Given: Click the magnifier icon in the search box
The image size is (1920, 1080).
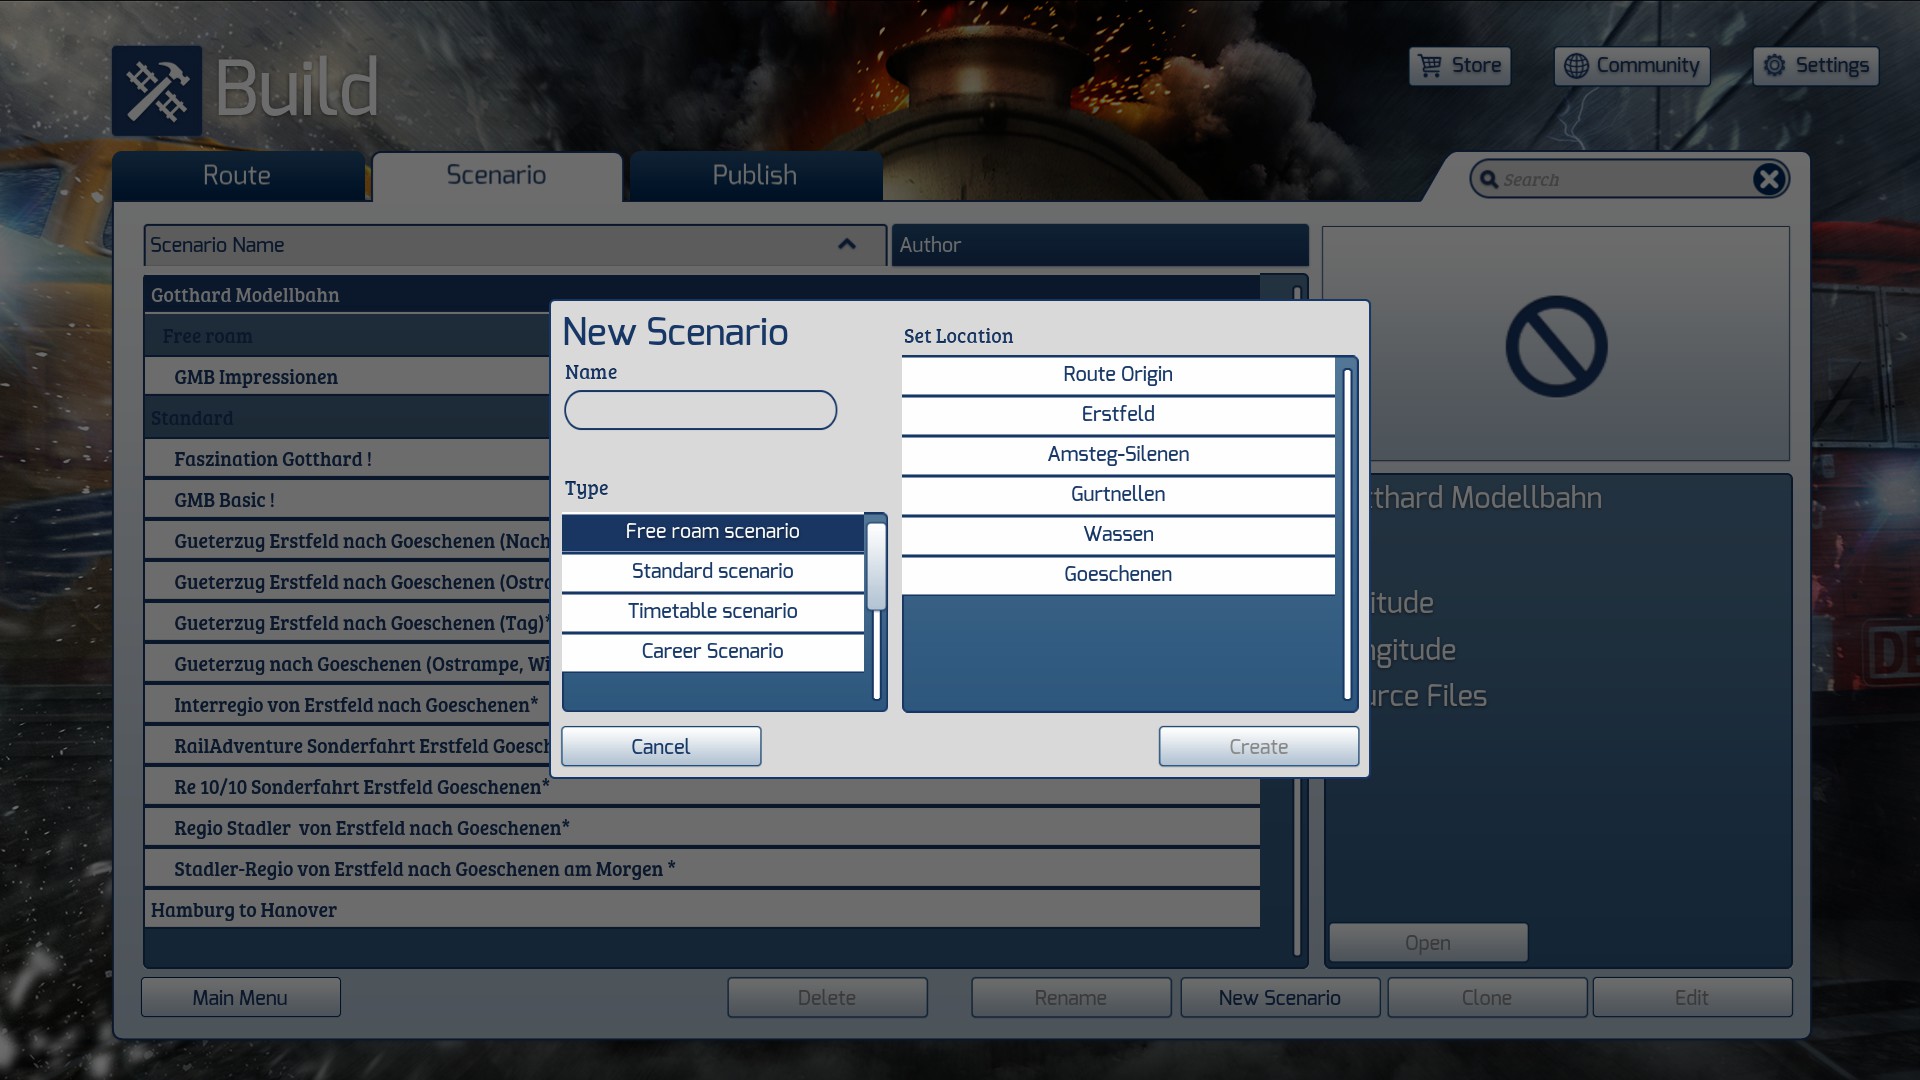Looking at the screenshot, I should (1489, 180).
